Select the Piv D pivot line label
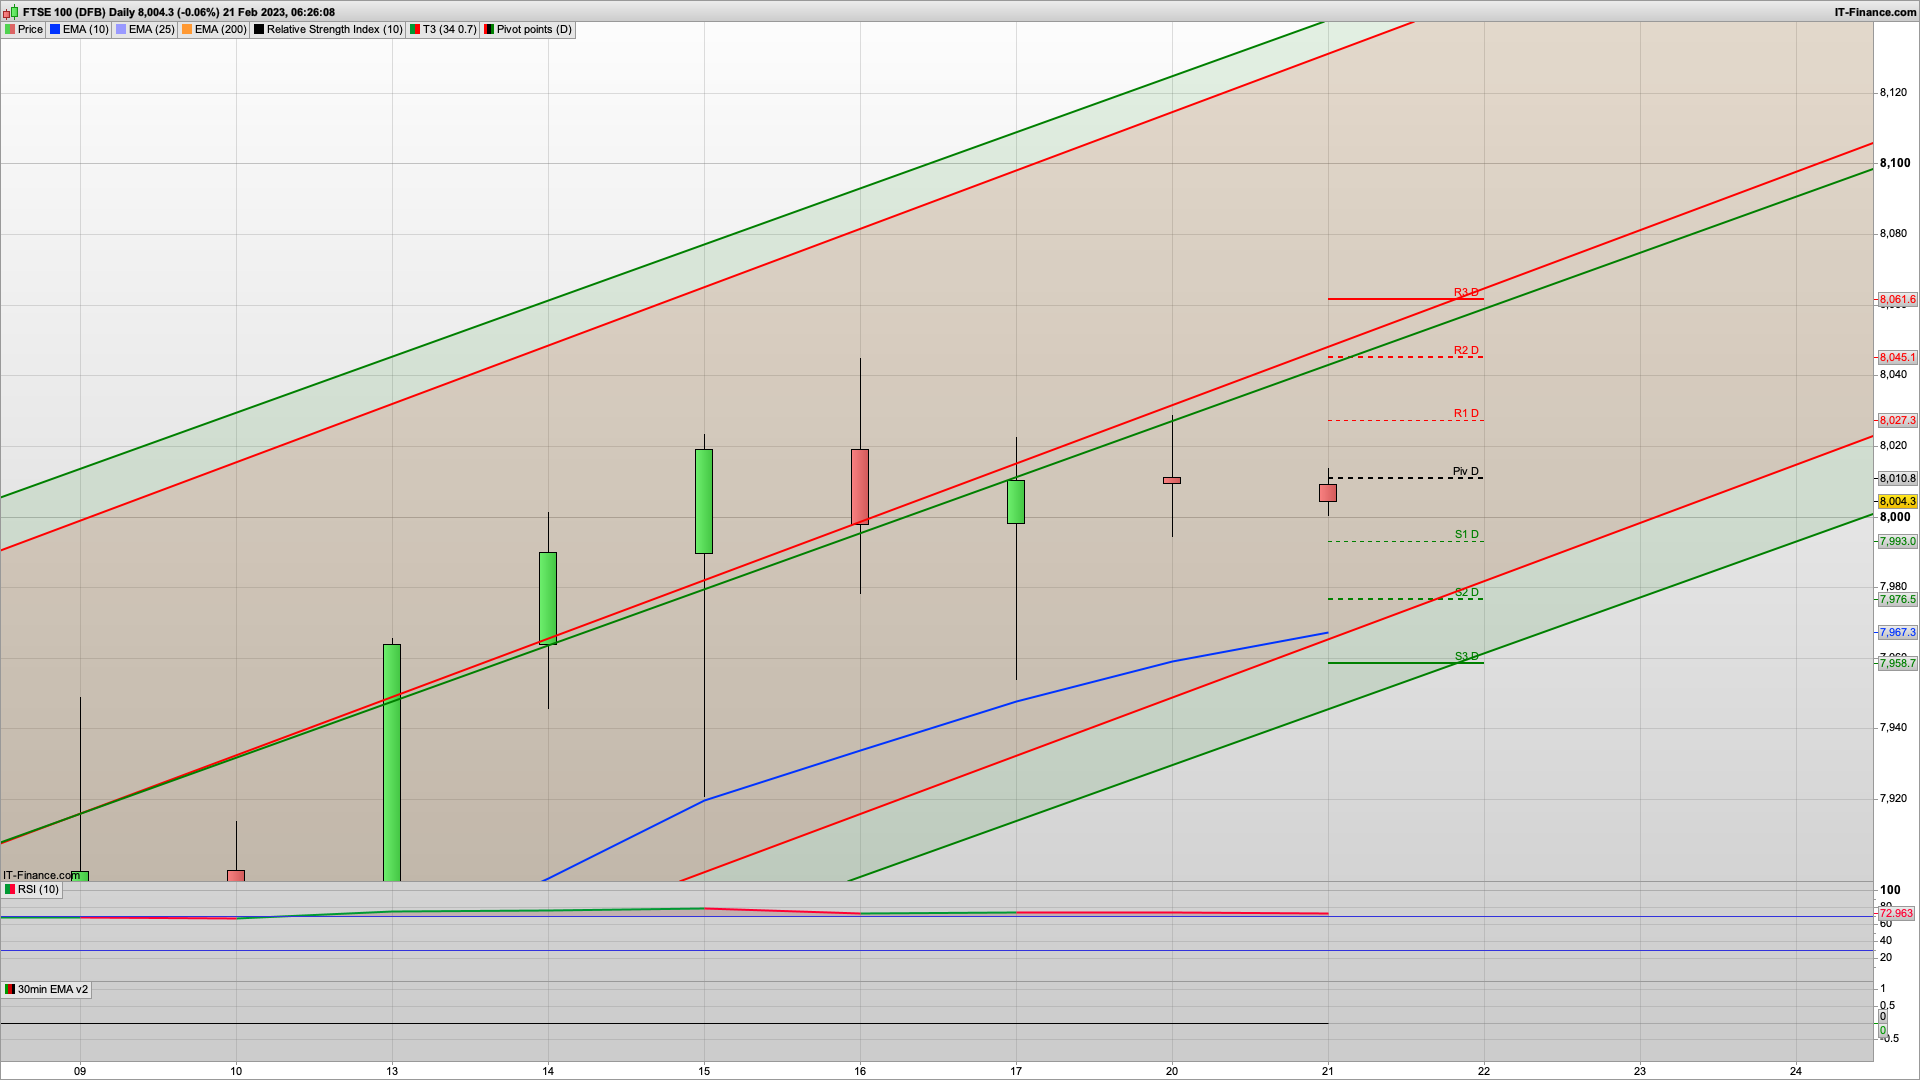The width and height of the screenshot is (1920, 1080). pyautogui.click(x=1465, y=471)
